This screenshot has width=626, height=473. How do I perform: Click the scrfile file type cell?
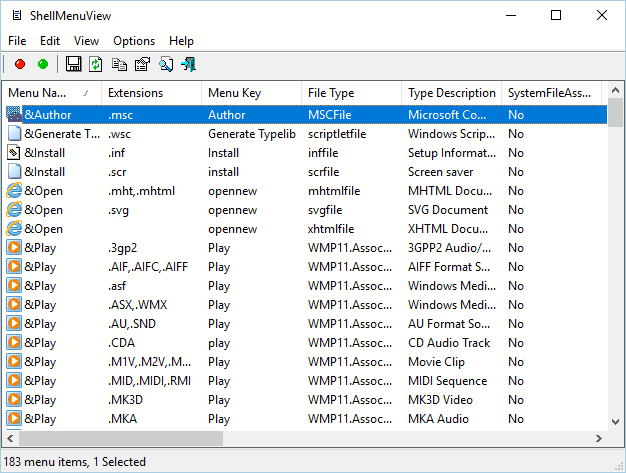coord(323,172)
